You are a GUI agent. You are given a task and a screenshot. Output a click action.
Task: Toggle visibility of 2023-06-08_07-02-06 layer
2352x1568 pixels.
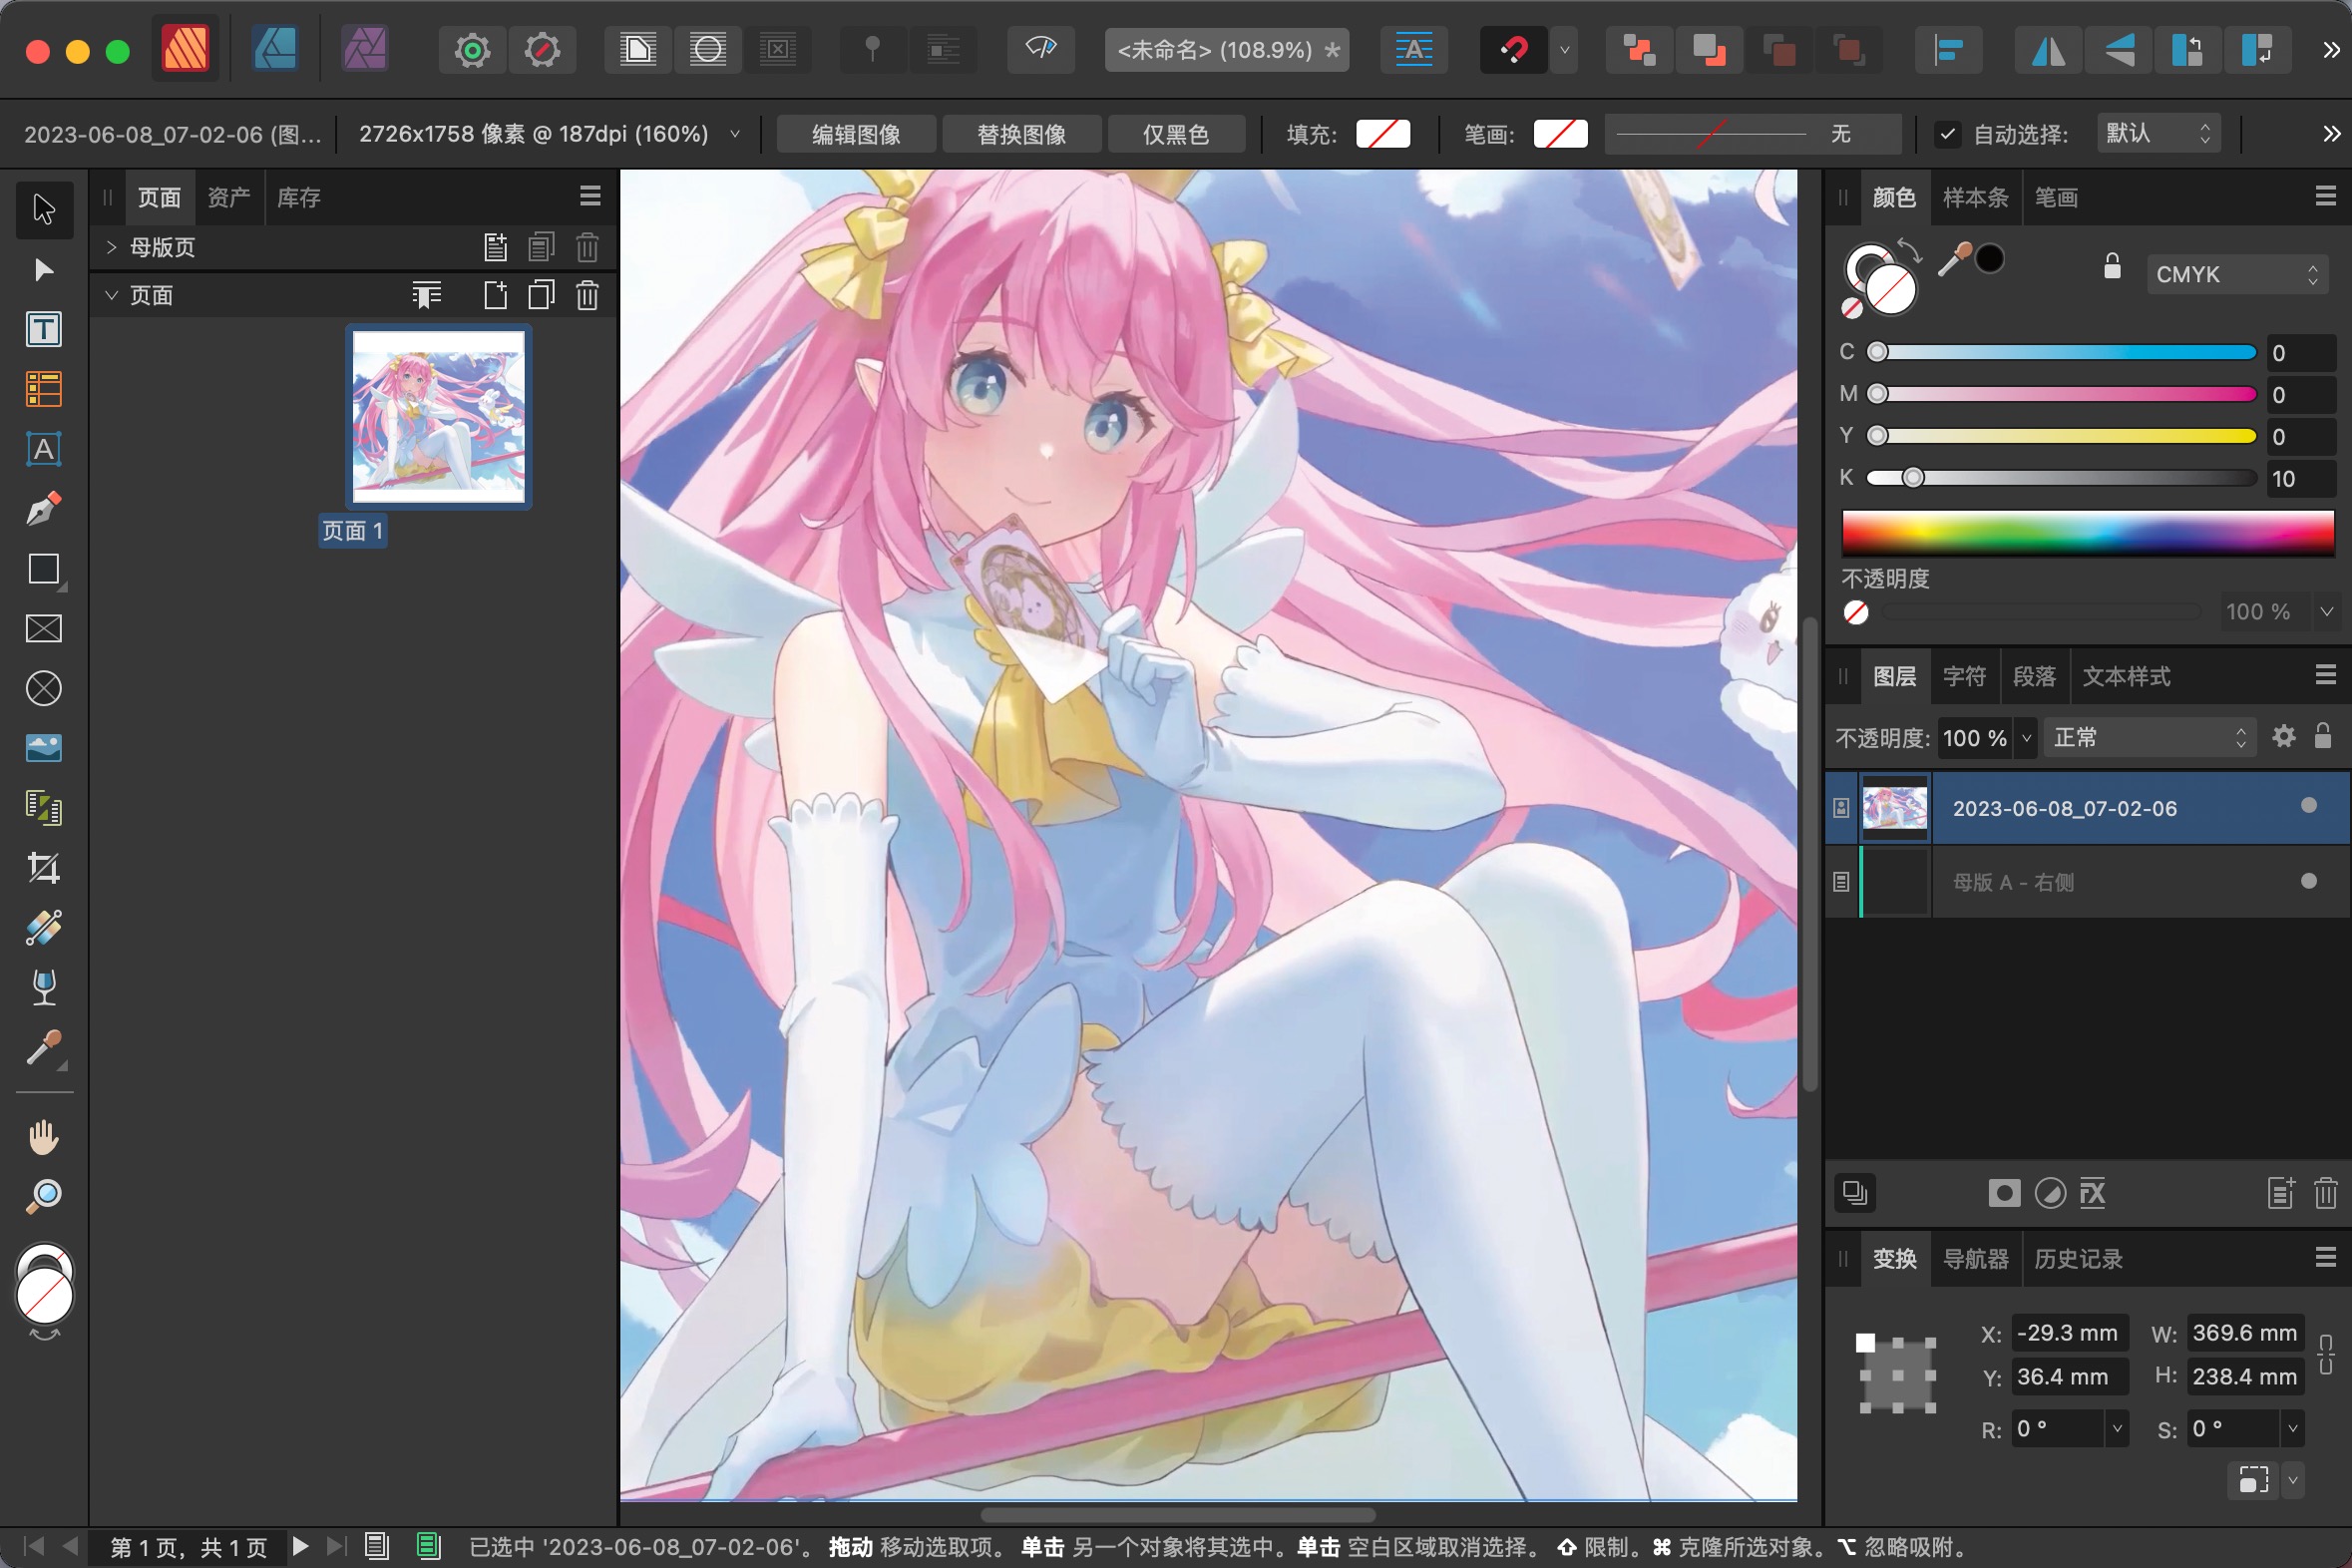point(2309,806)
